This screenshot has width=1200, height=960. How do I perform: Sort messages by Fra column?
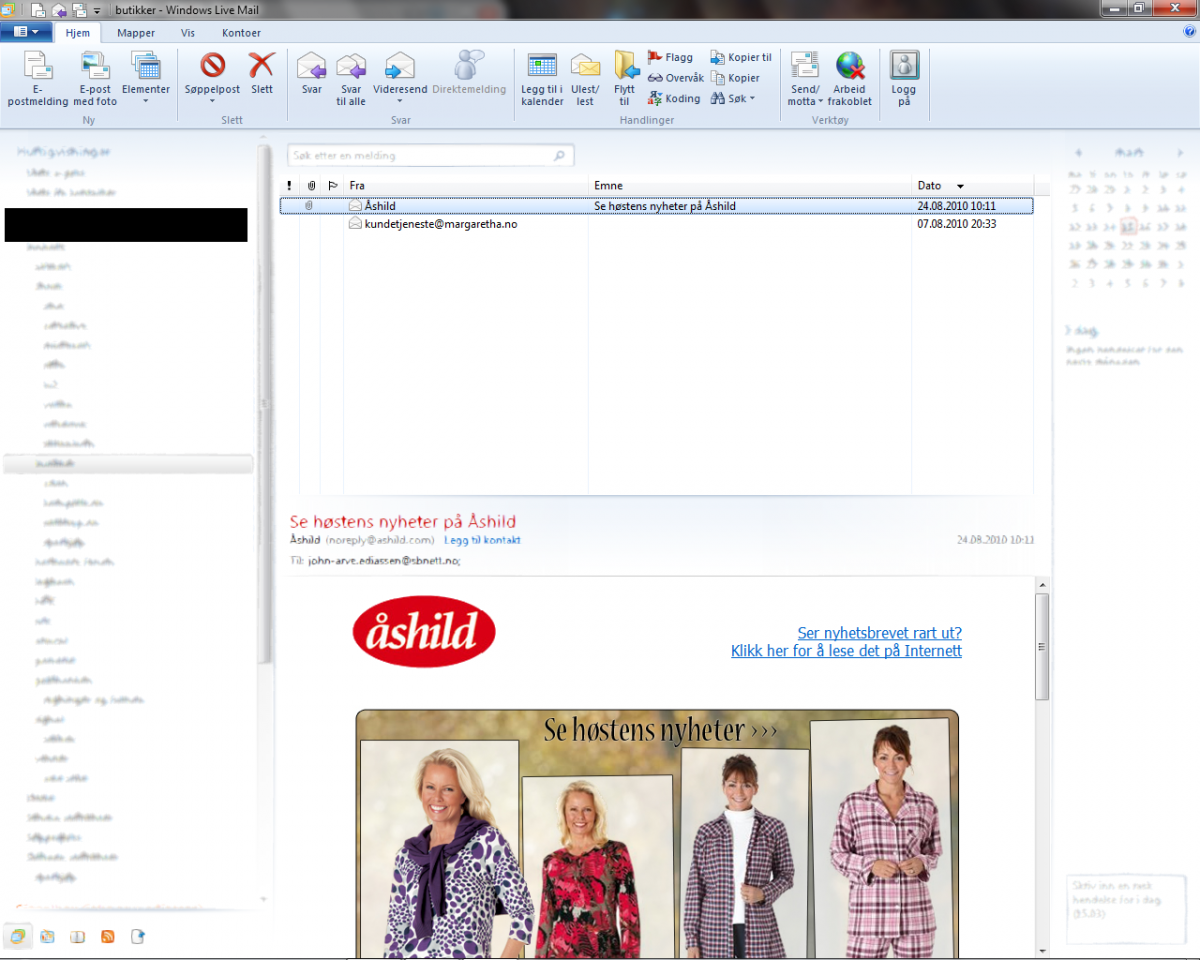(468, 186)
